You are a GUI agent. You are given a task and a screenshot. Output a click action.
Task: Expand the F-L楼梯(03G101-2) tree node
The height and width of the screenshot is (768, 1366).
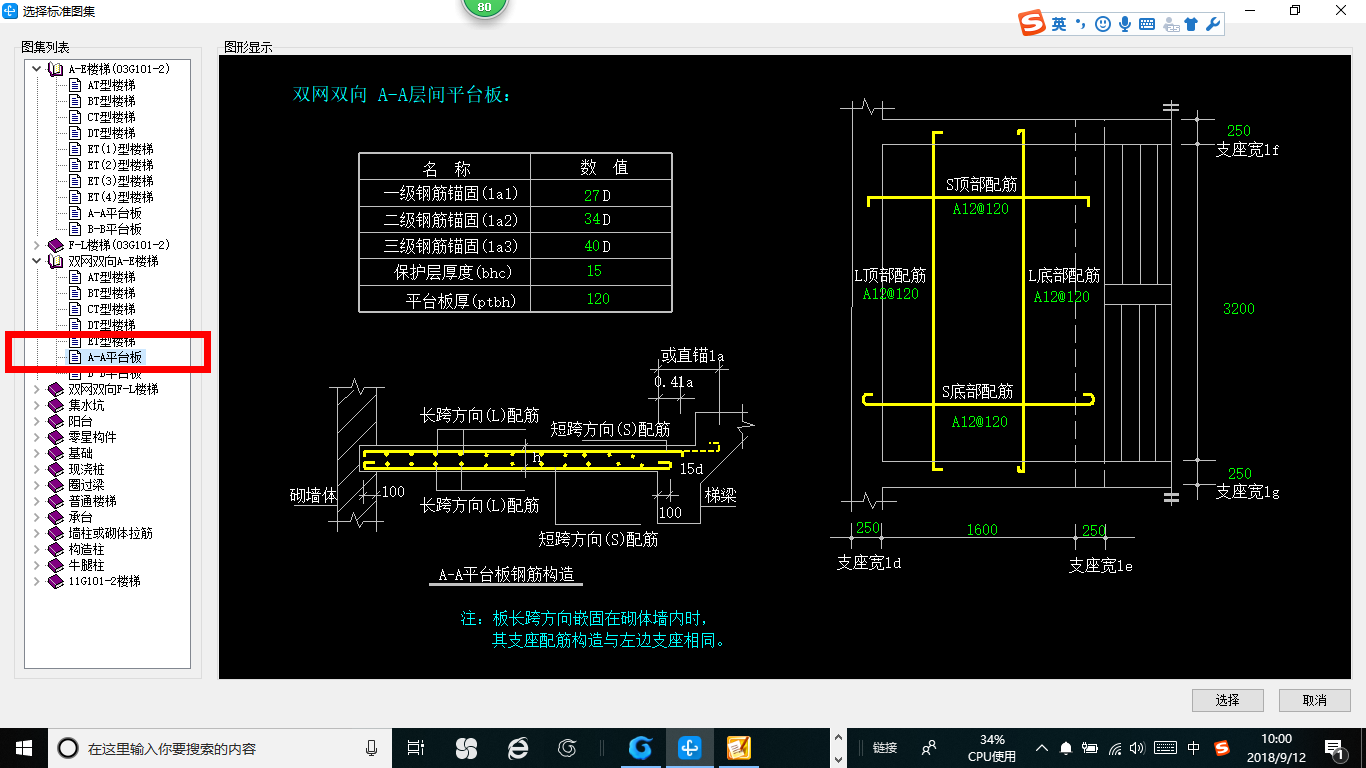(38, 245)
